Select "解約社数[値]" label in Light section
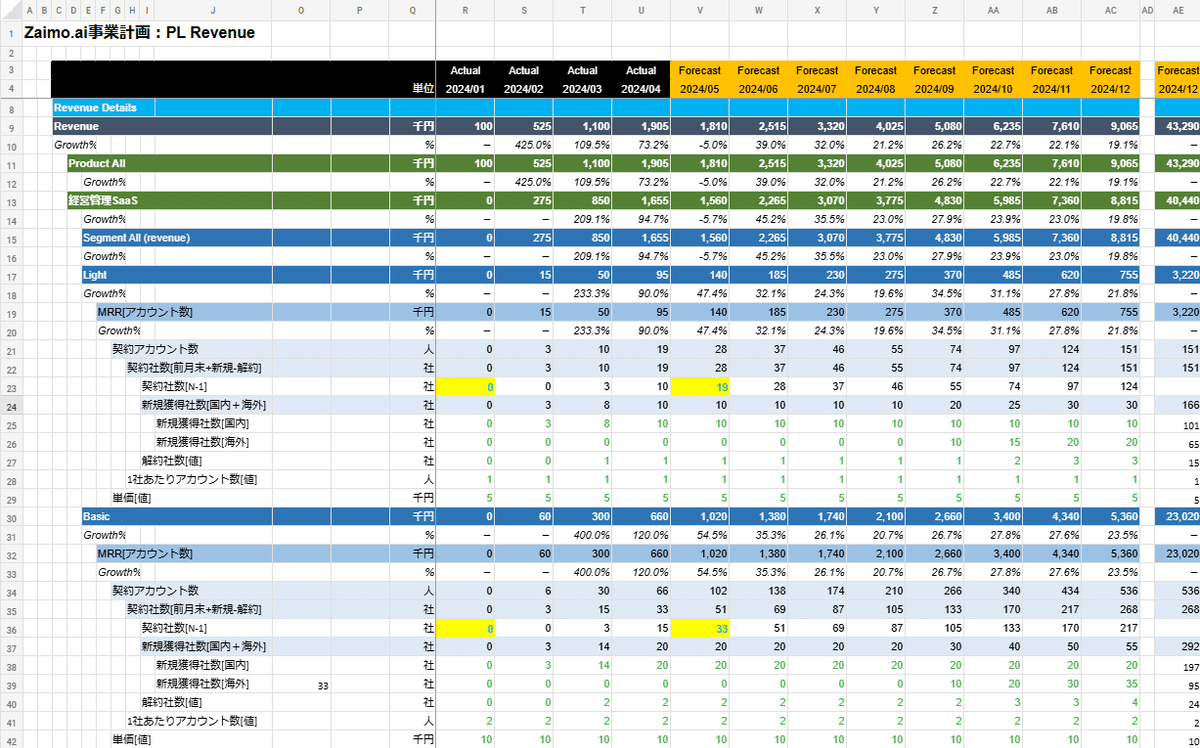The image size is (1200, 748). [x=174, y=461]
